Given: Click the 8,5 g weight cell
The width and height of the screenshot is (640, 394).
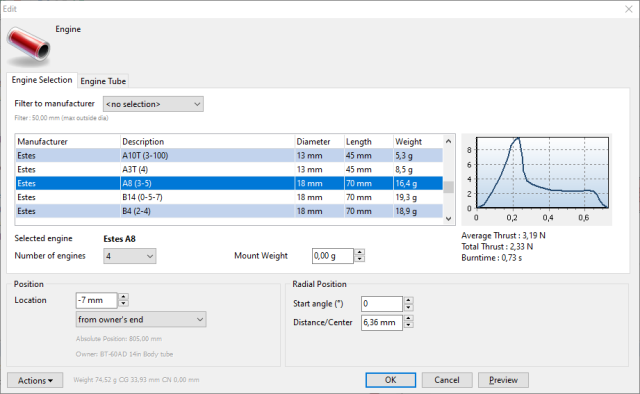Looking at the screenshot, I should click(x=418, y=169).
